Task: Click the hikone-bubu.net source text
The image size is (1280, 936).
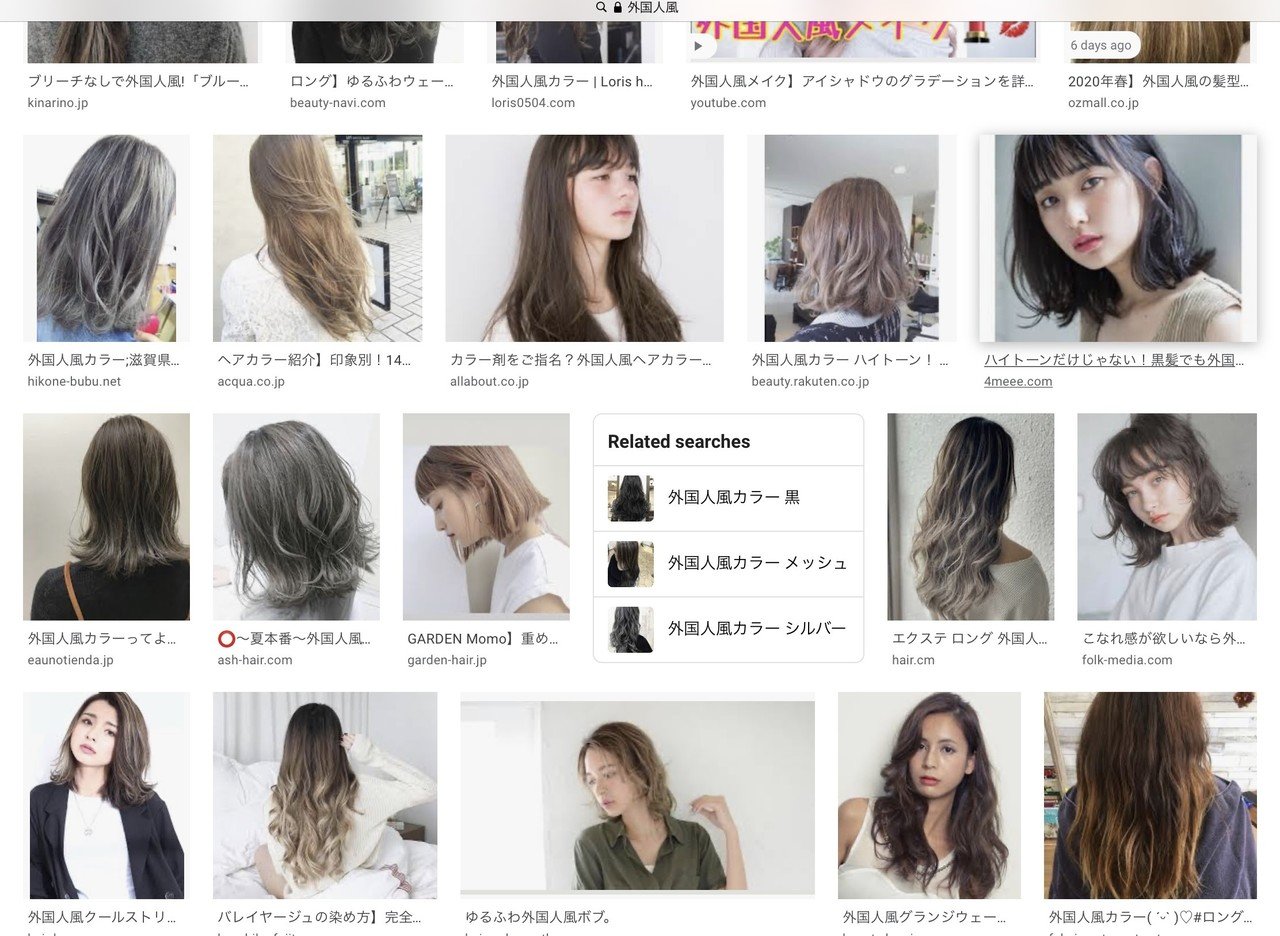Action: click(74, 381)
